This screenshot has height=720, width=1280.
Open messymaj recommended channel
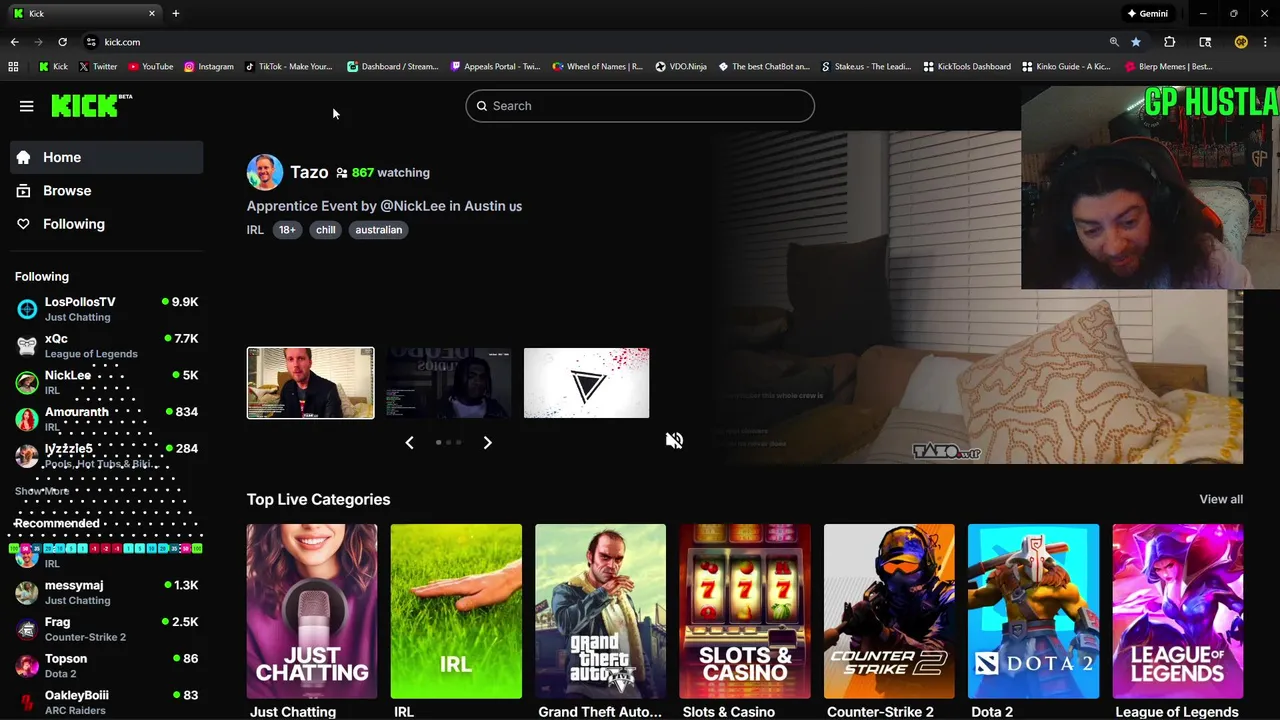107,592
